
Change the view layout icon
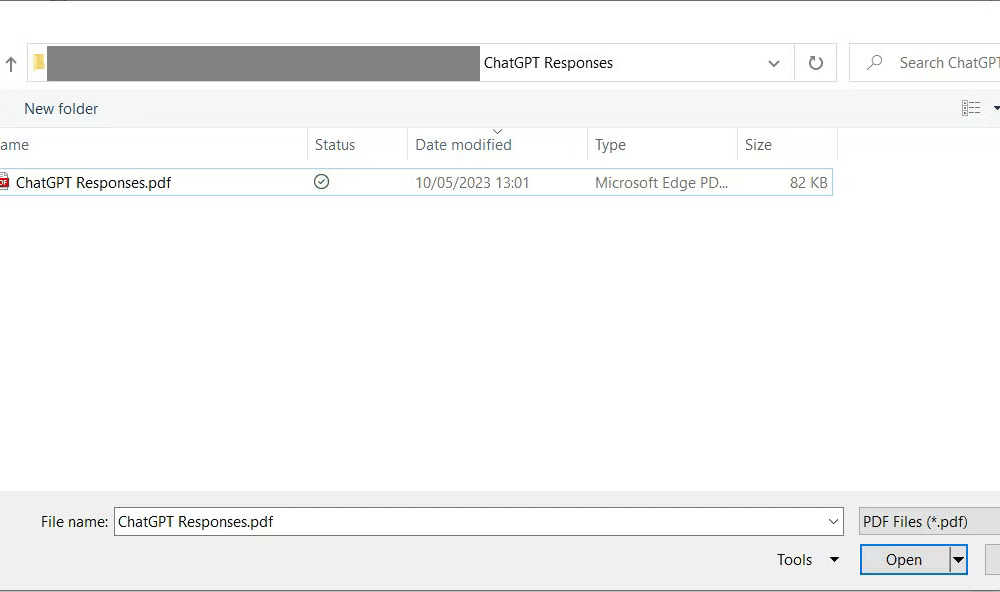(x=971, y=108)
